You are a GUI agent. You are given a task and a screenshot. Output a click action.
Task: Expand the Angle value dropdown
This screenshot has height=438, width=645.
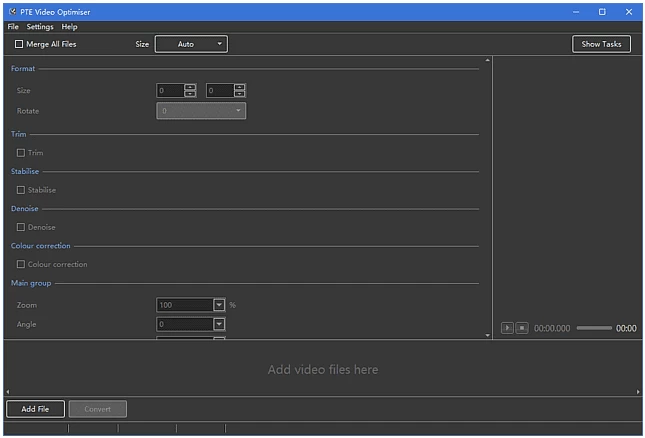[219, 325]
